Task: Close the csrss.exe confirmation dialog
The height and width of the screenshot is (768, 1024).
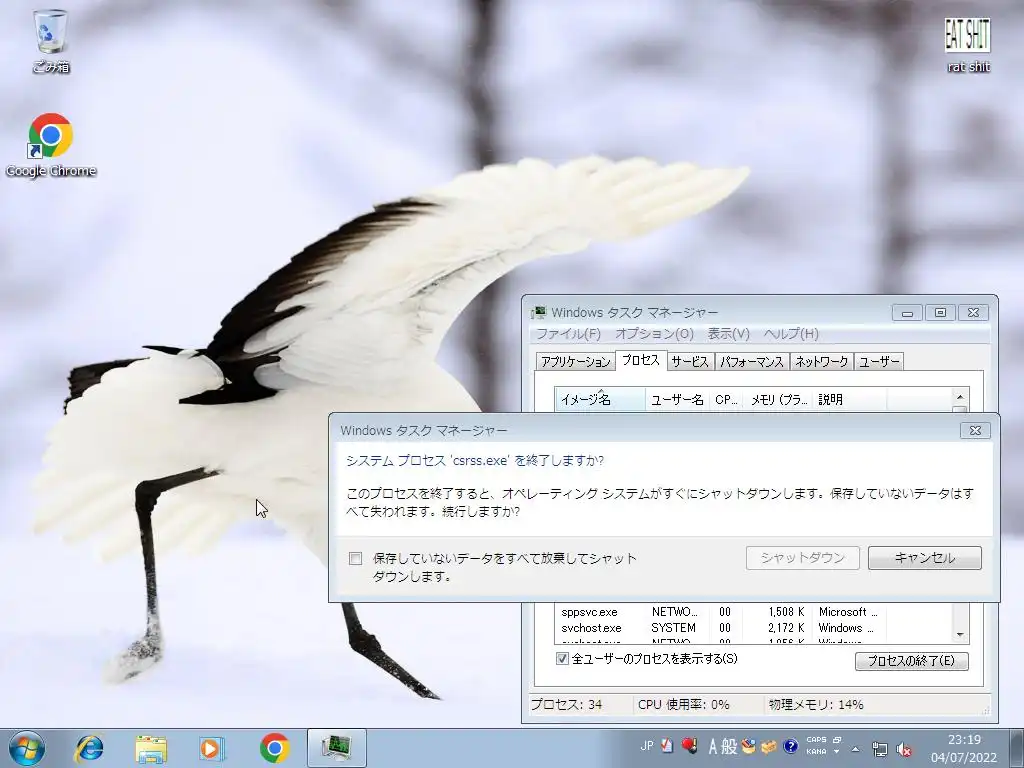Action: click(975, 430)
